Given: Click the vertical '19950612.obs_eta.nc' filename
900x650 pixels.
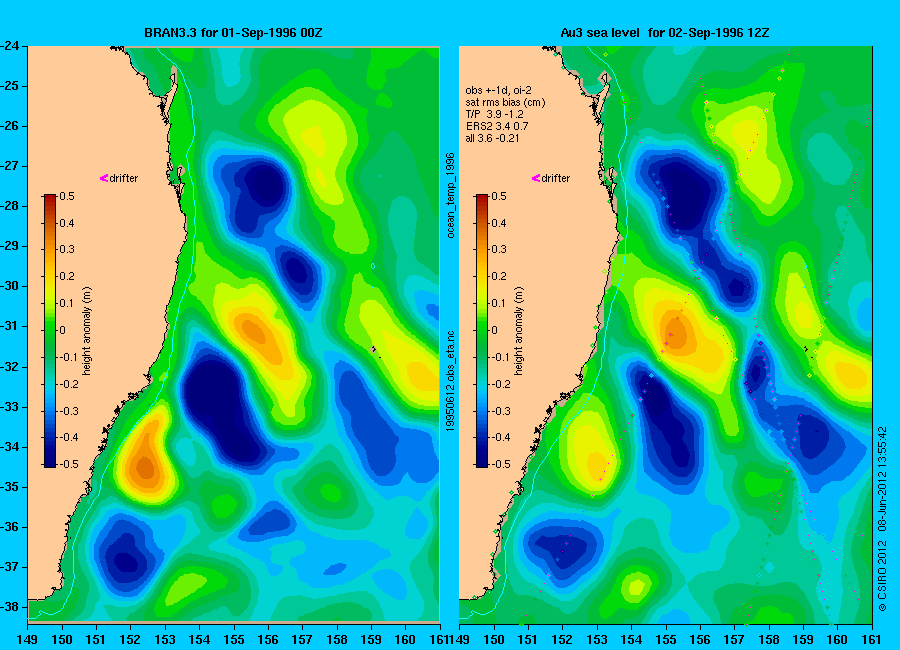Looking at the screenshot, I should (x=451, y=381).
